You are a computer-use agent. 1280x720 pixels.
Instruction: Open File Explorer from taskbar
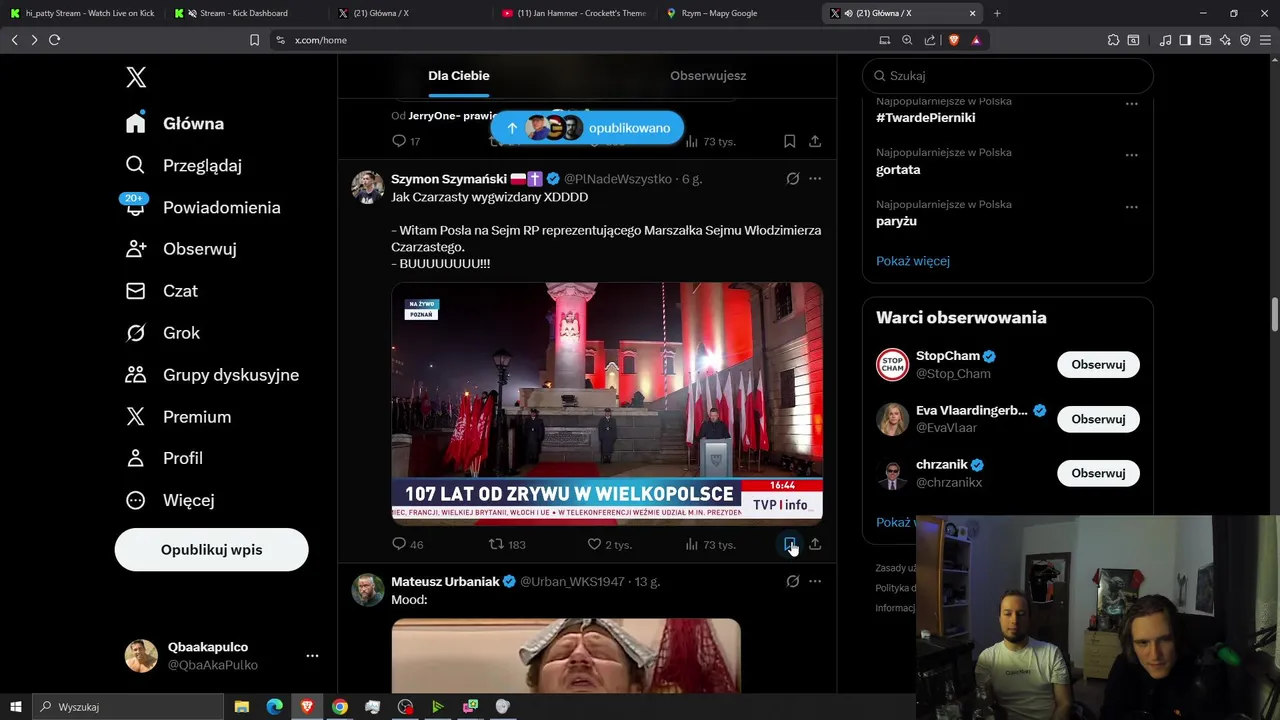pos(242,707)
